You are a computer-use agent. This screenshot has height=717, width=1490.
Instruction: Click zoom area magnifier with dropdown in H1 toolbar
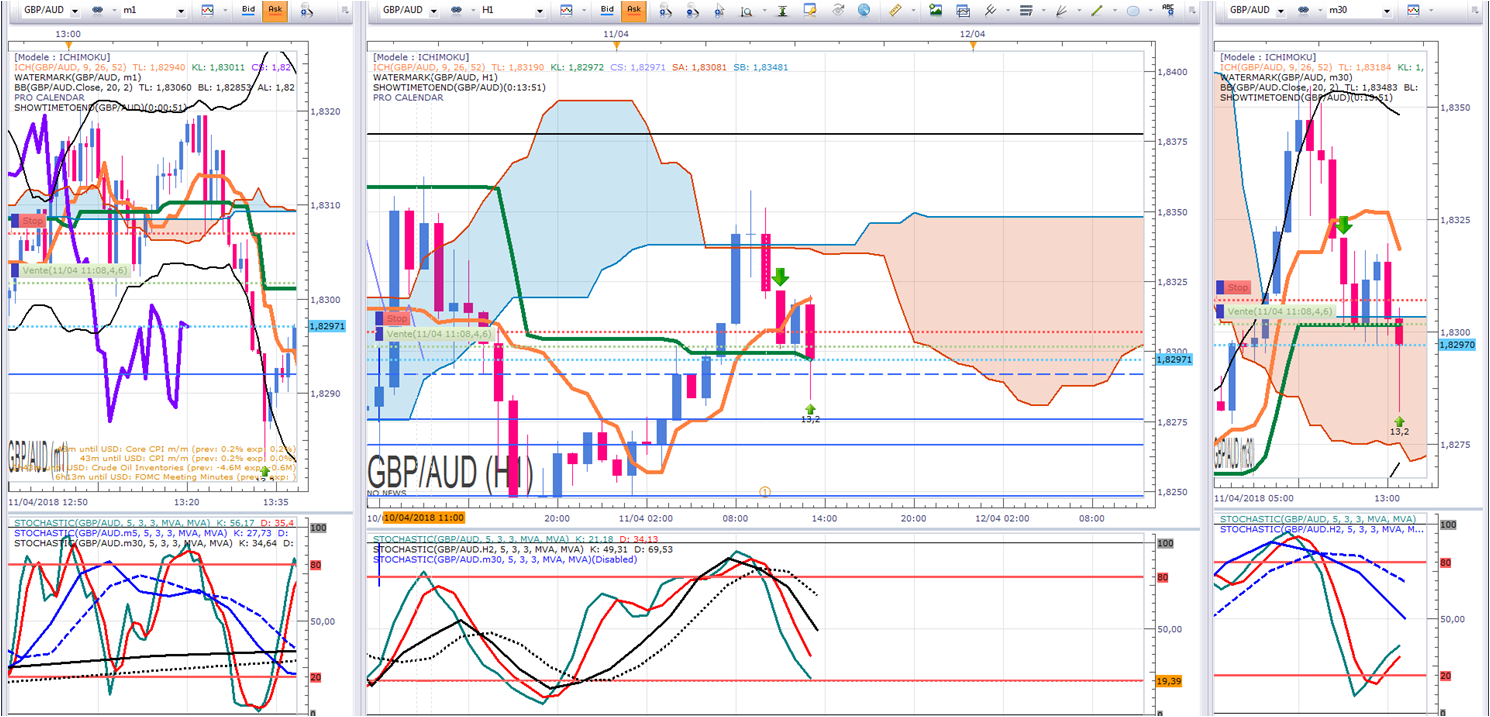747,11
